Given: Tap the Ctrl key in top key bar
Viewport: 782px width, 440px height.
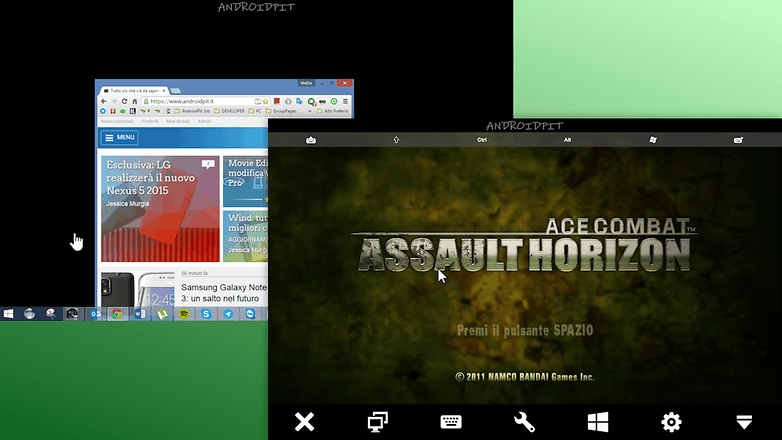Looking at the screenshot, I should pyautogui.click(x=482, y=140).
